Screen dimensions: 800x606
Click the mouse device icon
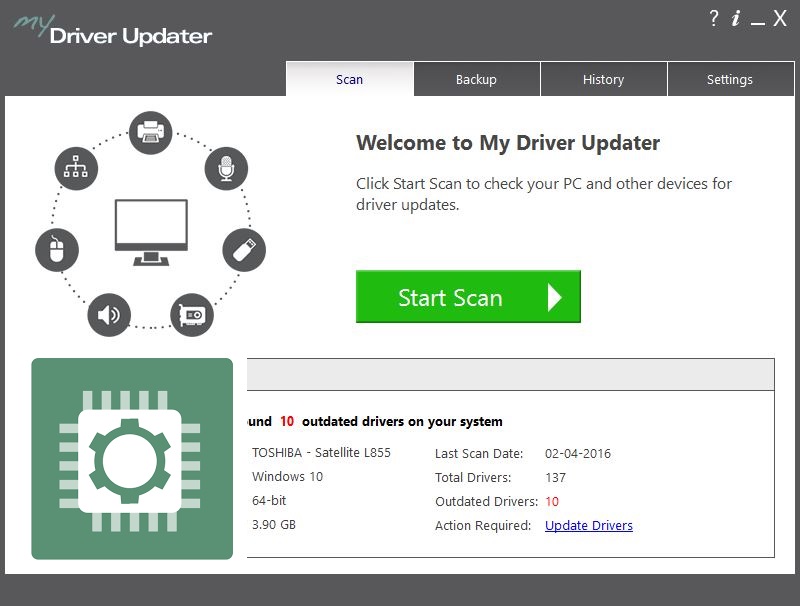(x=57, y=250)
